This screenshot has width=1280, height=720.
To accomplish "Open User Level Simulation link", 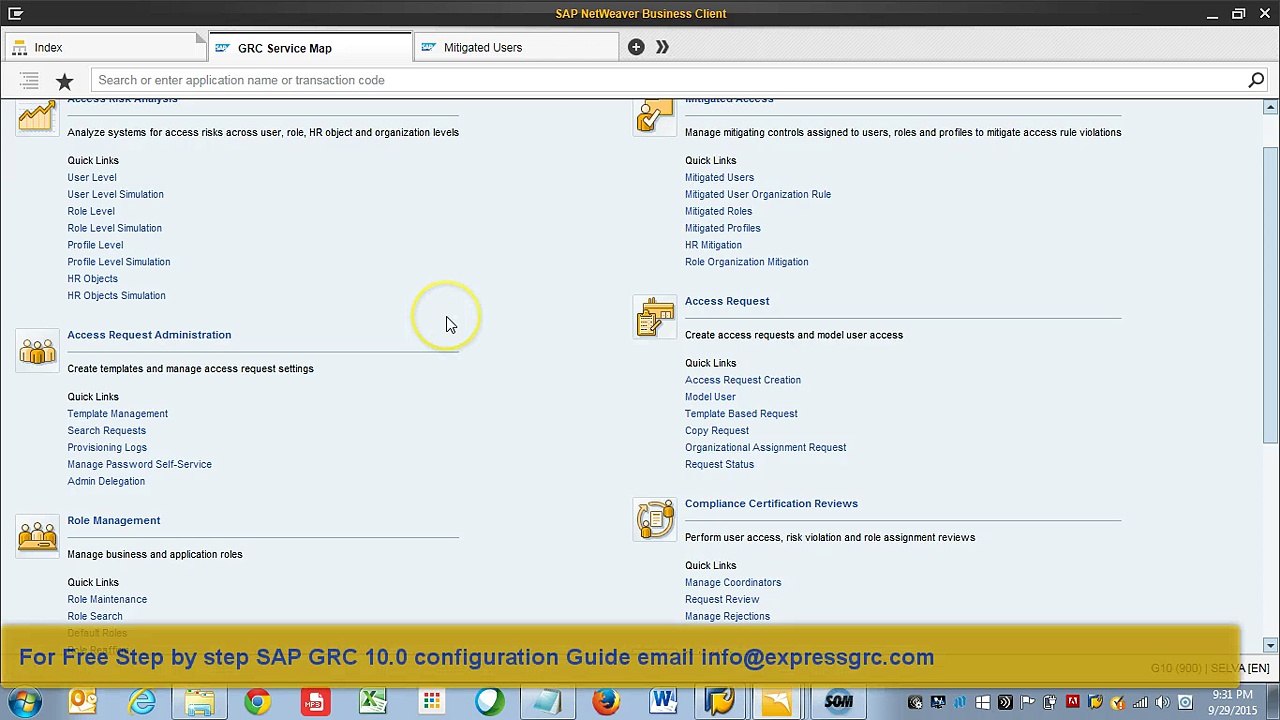I will click(x=115, y=194).
